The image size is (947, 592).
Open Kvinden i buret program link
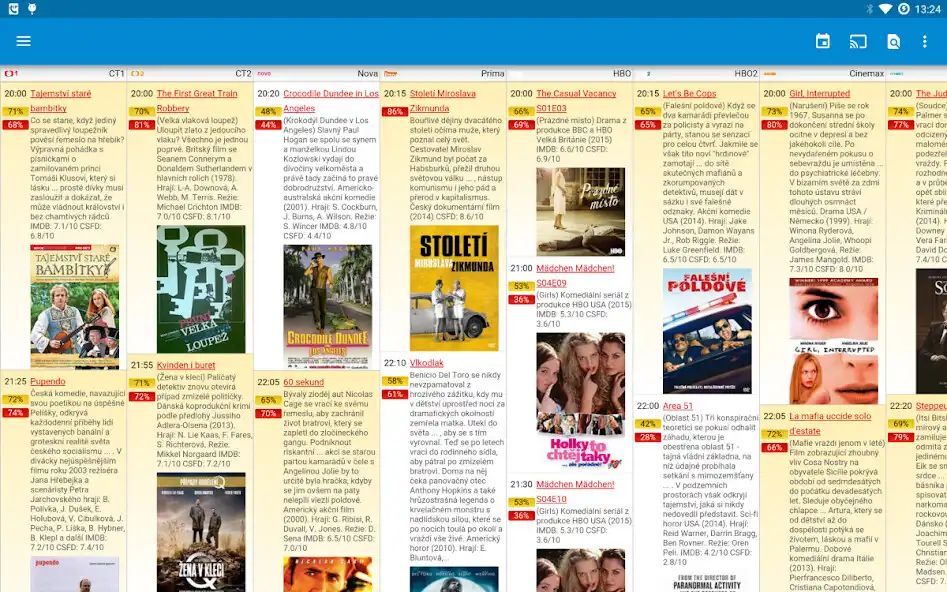186,365
